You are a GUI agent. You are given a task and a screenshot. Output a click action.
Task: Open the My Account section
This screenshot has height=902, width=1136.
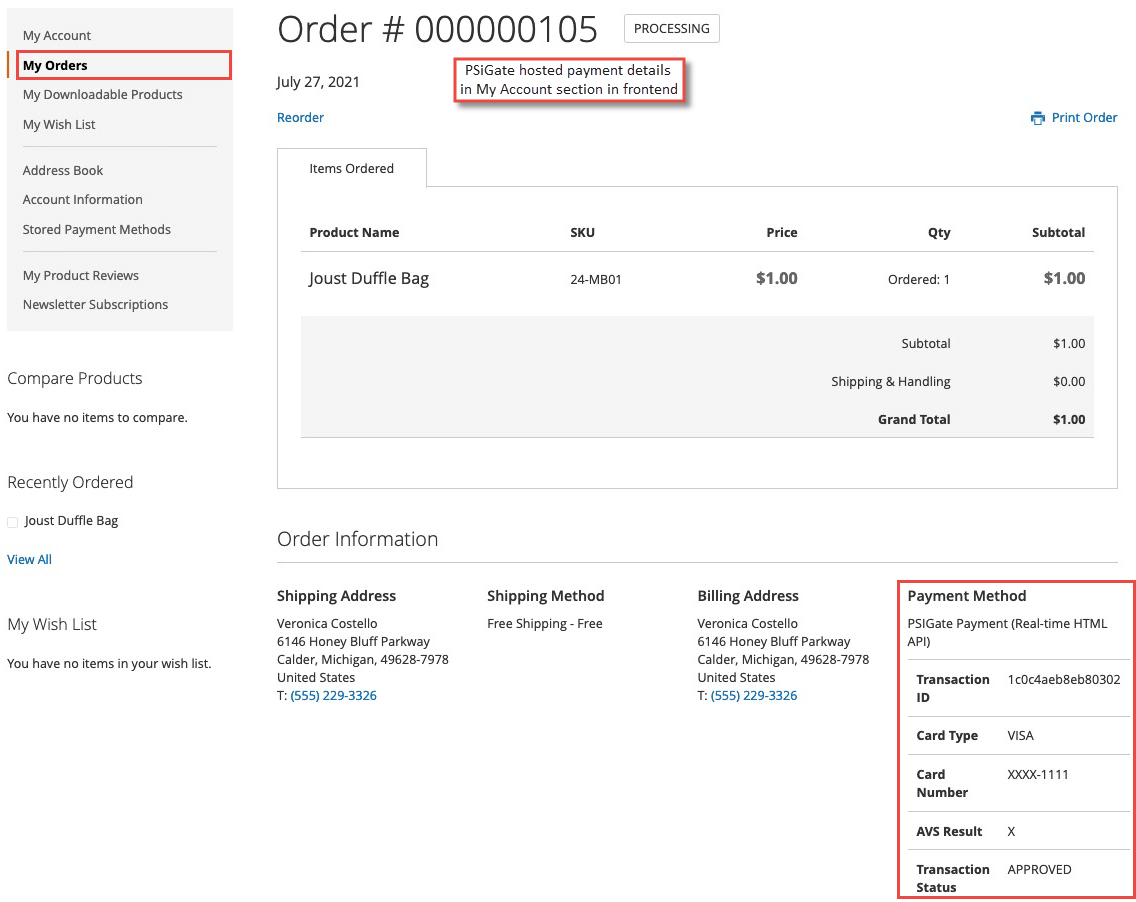(57, 35)
